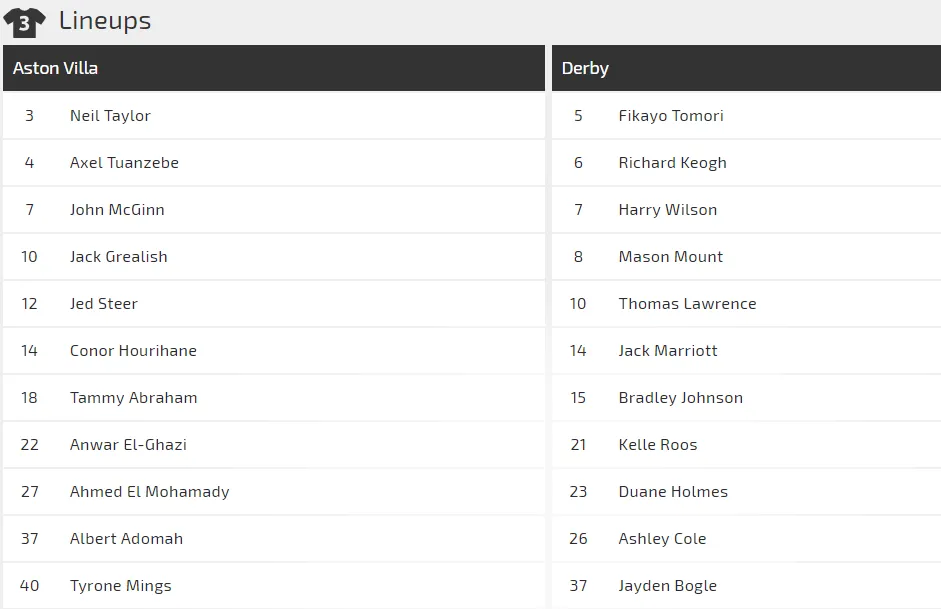This screenshot has width=941, height=609.
Task: Click John McGinn's name
Action: (117, 210)
